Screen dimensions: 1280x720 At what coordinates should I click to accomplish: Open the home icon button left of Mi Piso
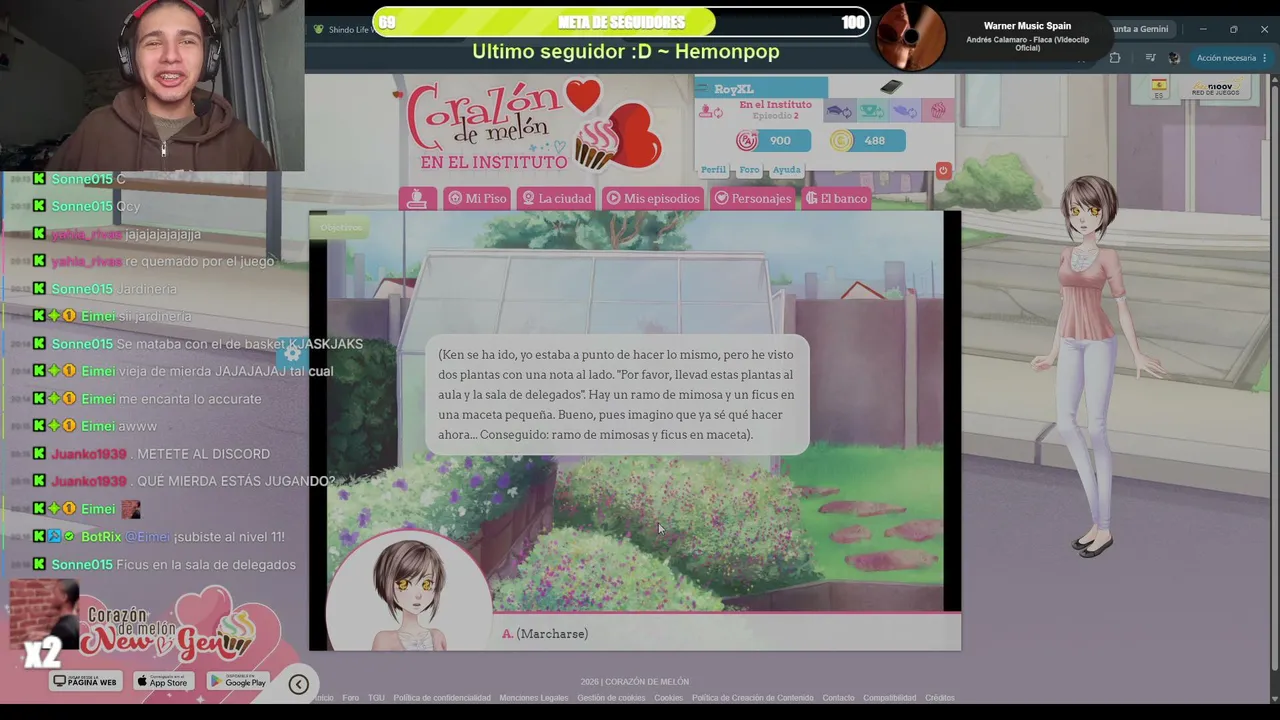pos(417,198)
